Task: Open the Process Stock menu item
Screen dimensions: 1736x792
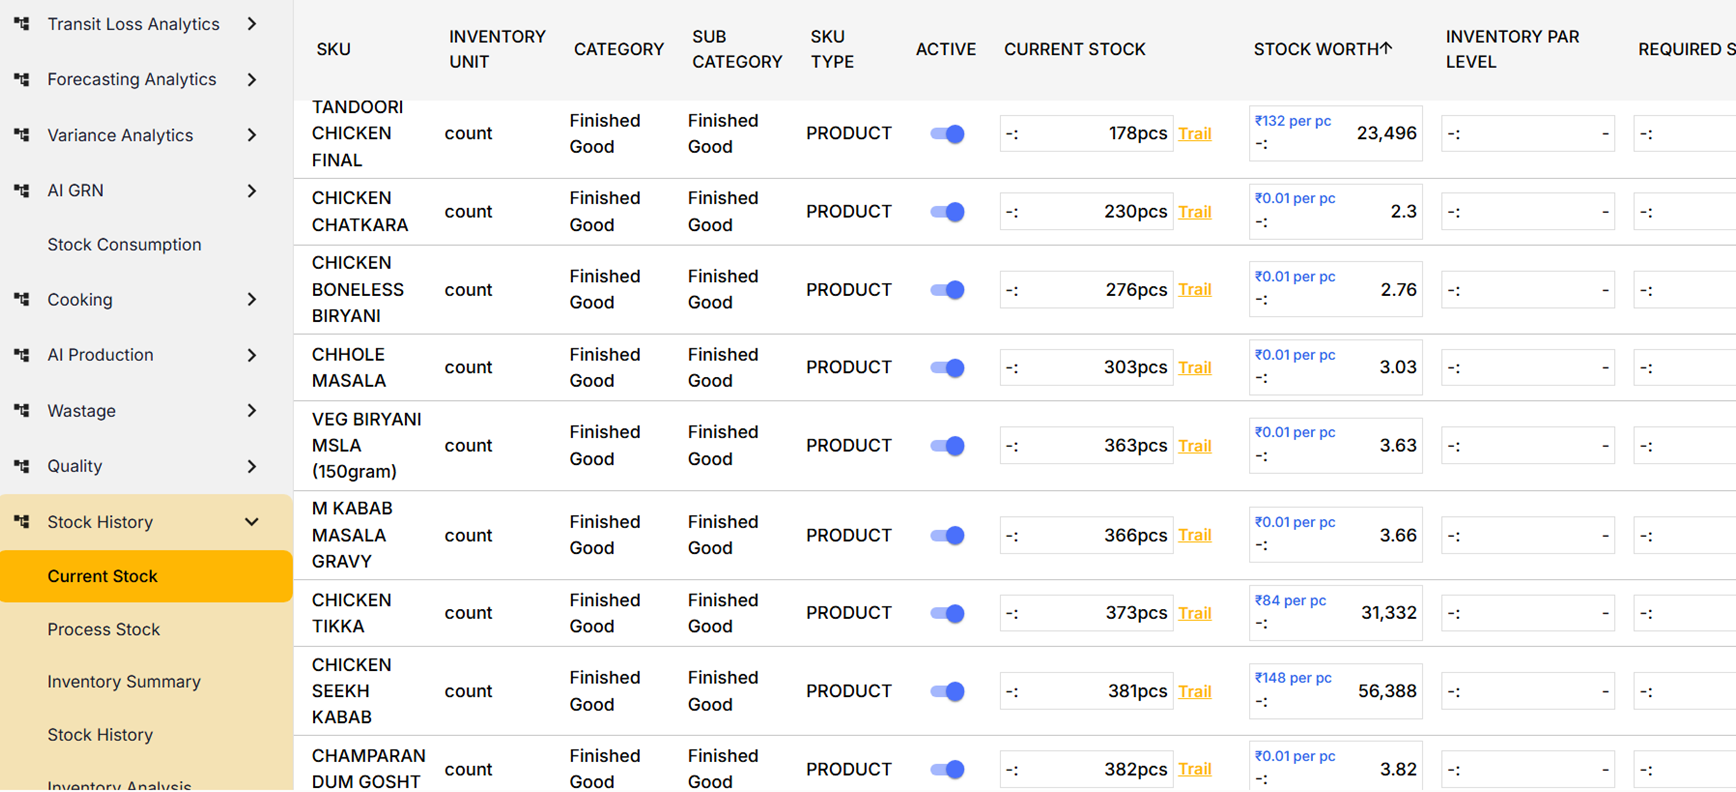Action: (103, 629)
